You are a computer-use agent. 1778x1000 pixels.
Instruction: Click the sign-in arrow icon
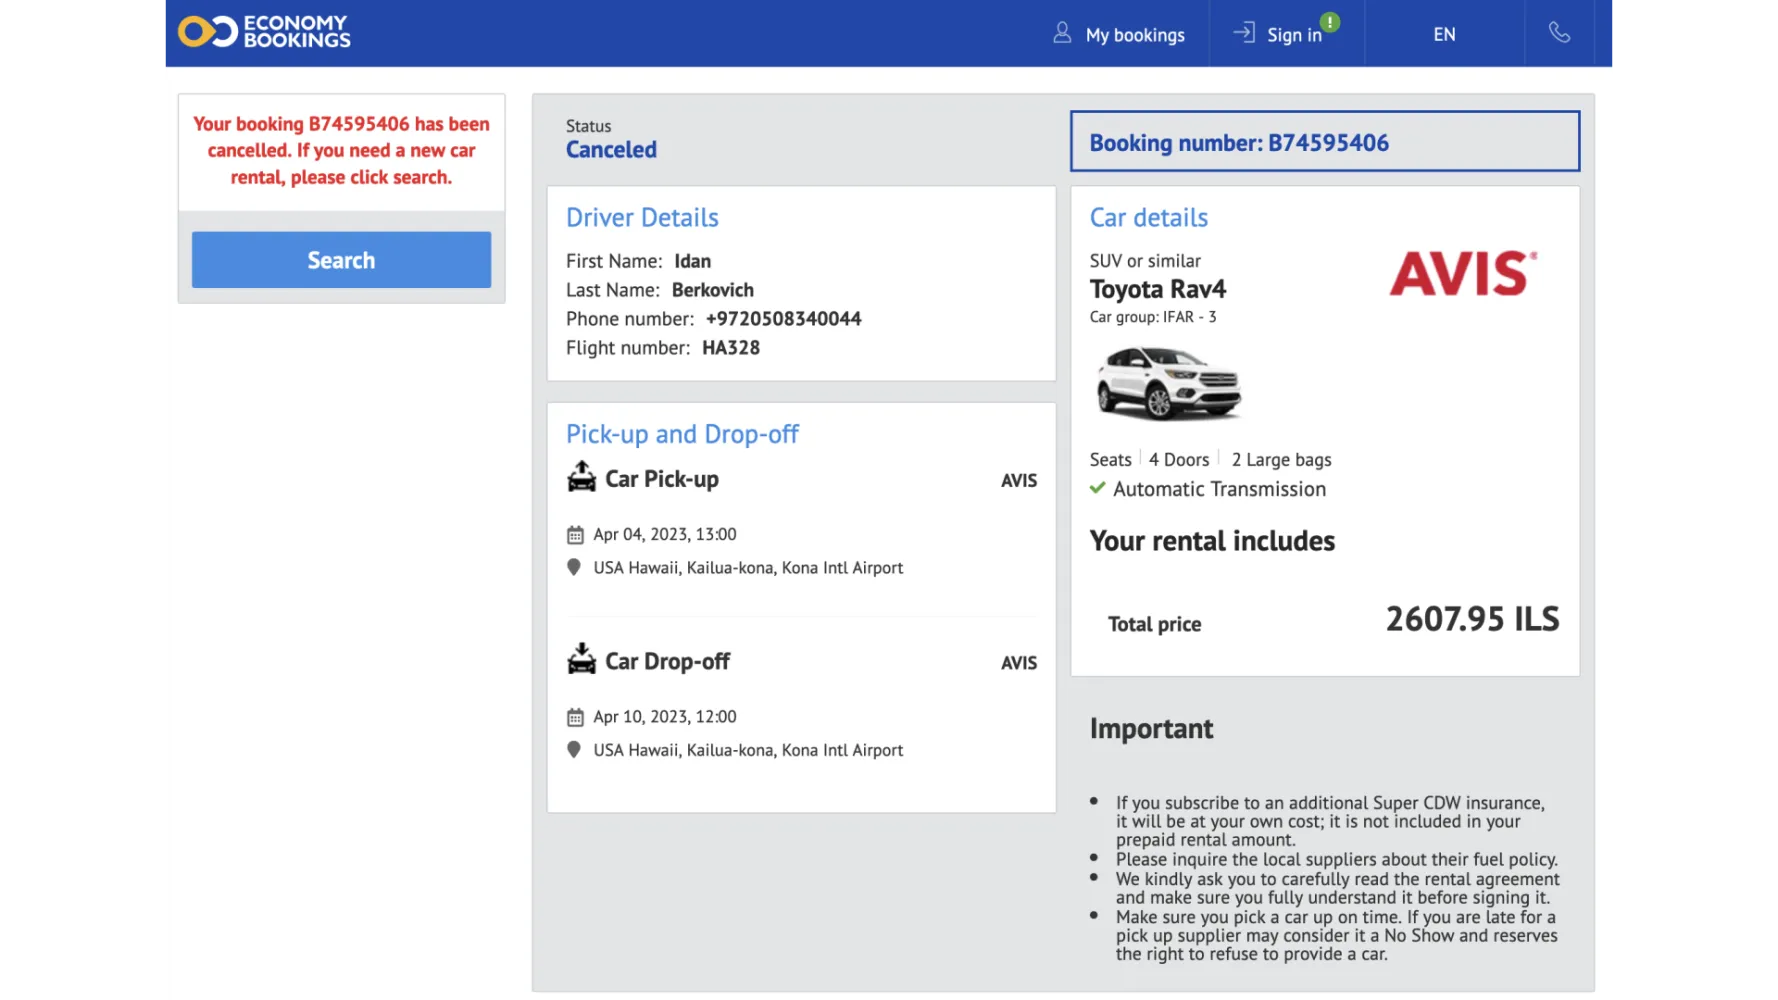coord(1244,32)
